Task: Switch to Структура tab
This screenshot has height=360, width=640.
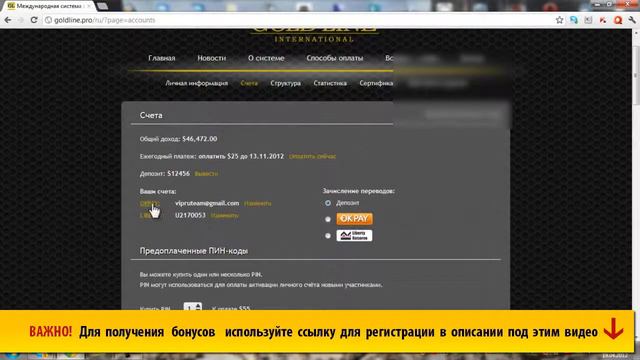Action: point(285,83)
